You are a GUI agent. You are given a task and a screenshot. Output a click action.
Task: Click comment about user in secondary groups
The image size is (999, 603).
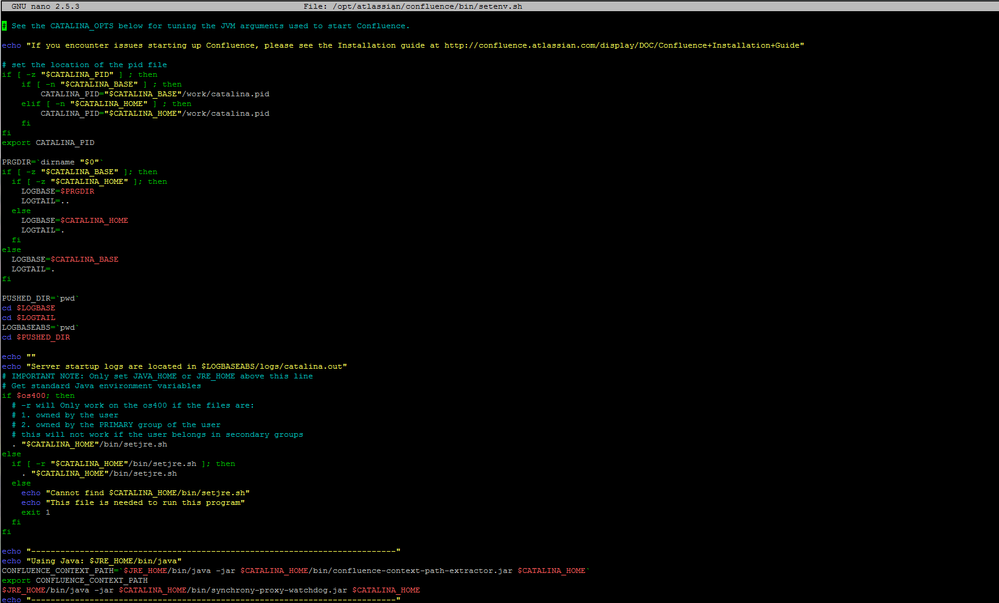coord(157,435)
